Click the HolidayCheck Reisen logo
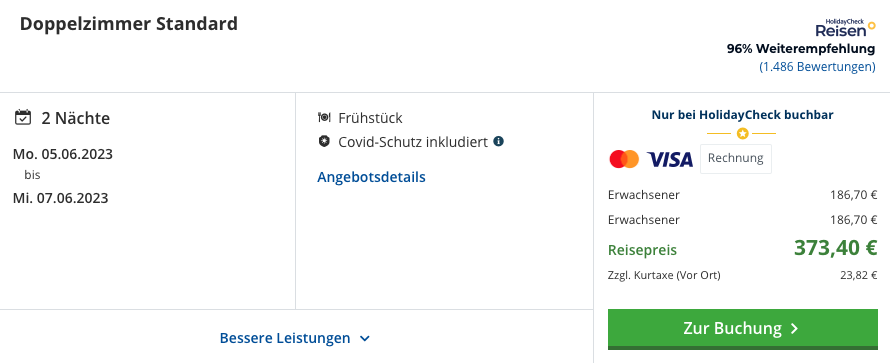 pyautogui.click(x=845, y=28)
